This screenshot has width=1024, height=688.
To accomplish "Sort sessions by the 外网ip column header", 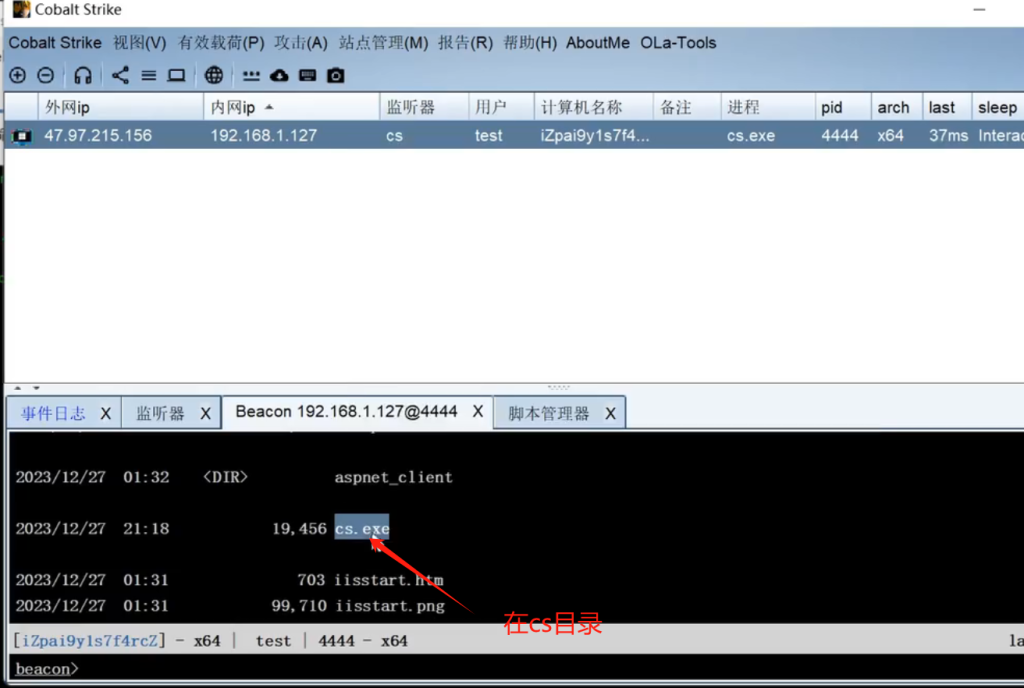I will (121, 107).
